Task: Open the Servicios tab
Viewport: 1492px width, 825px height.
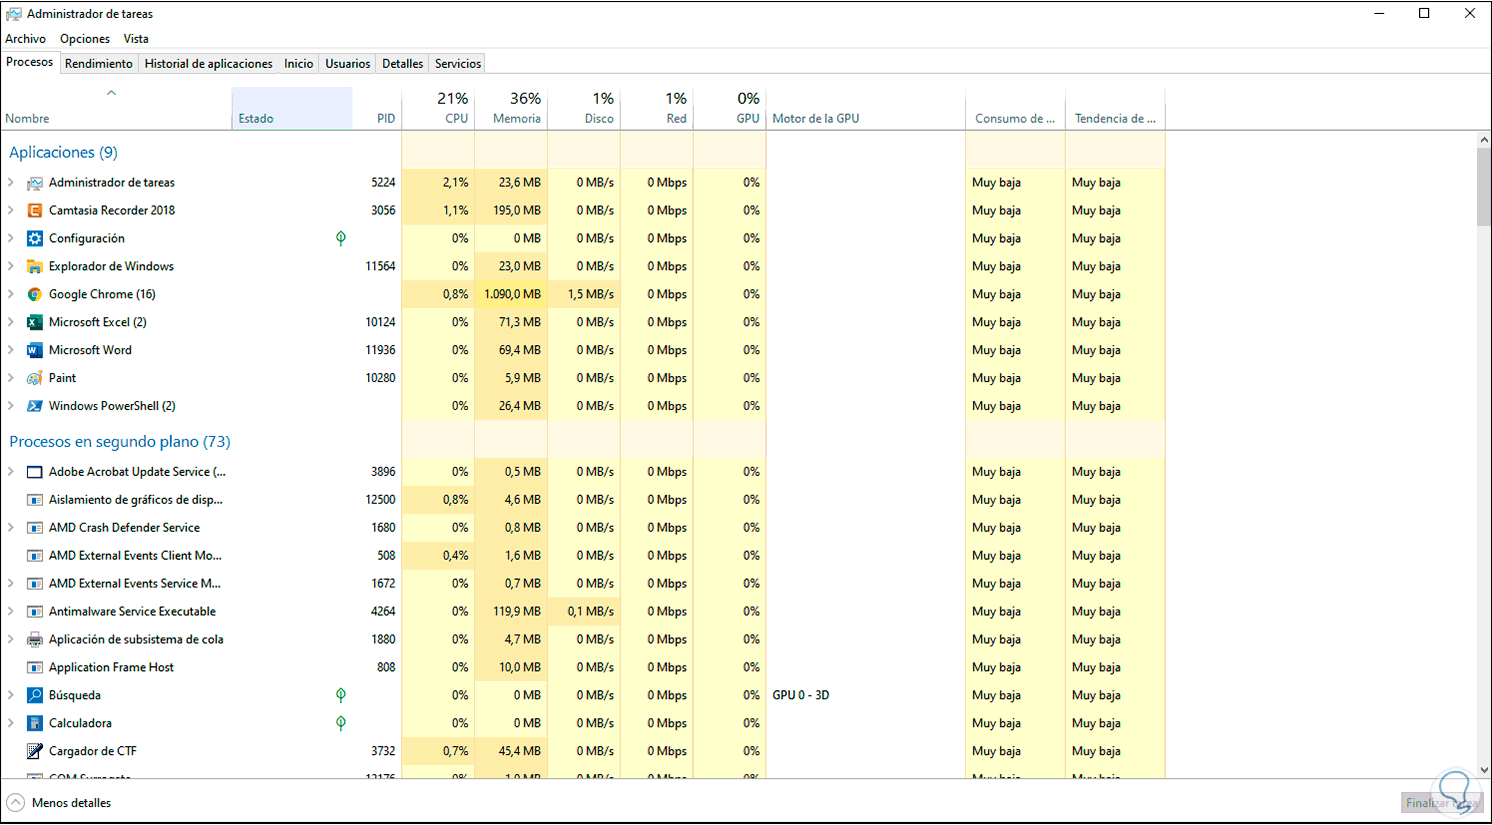Action: 458,64
